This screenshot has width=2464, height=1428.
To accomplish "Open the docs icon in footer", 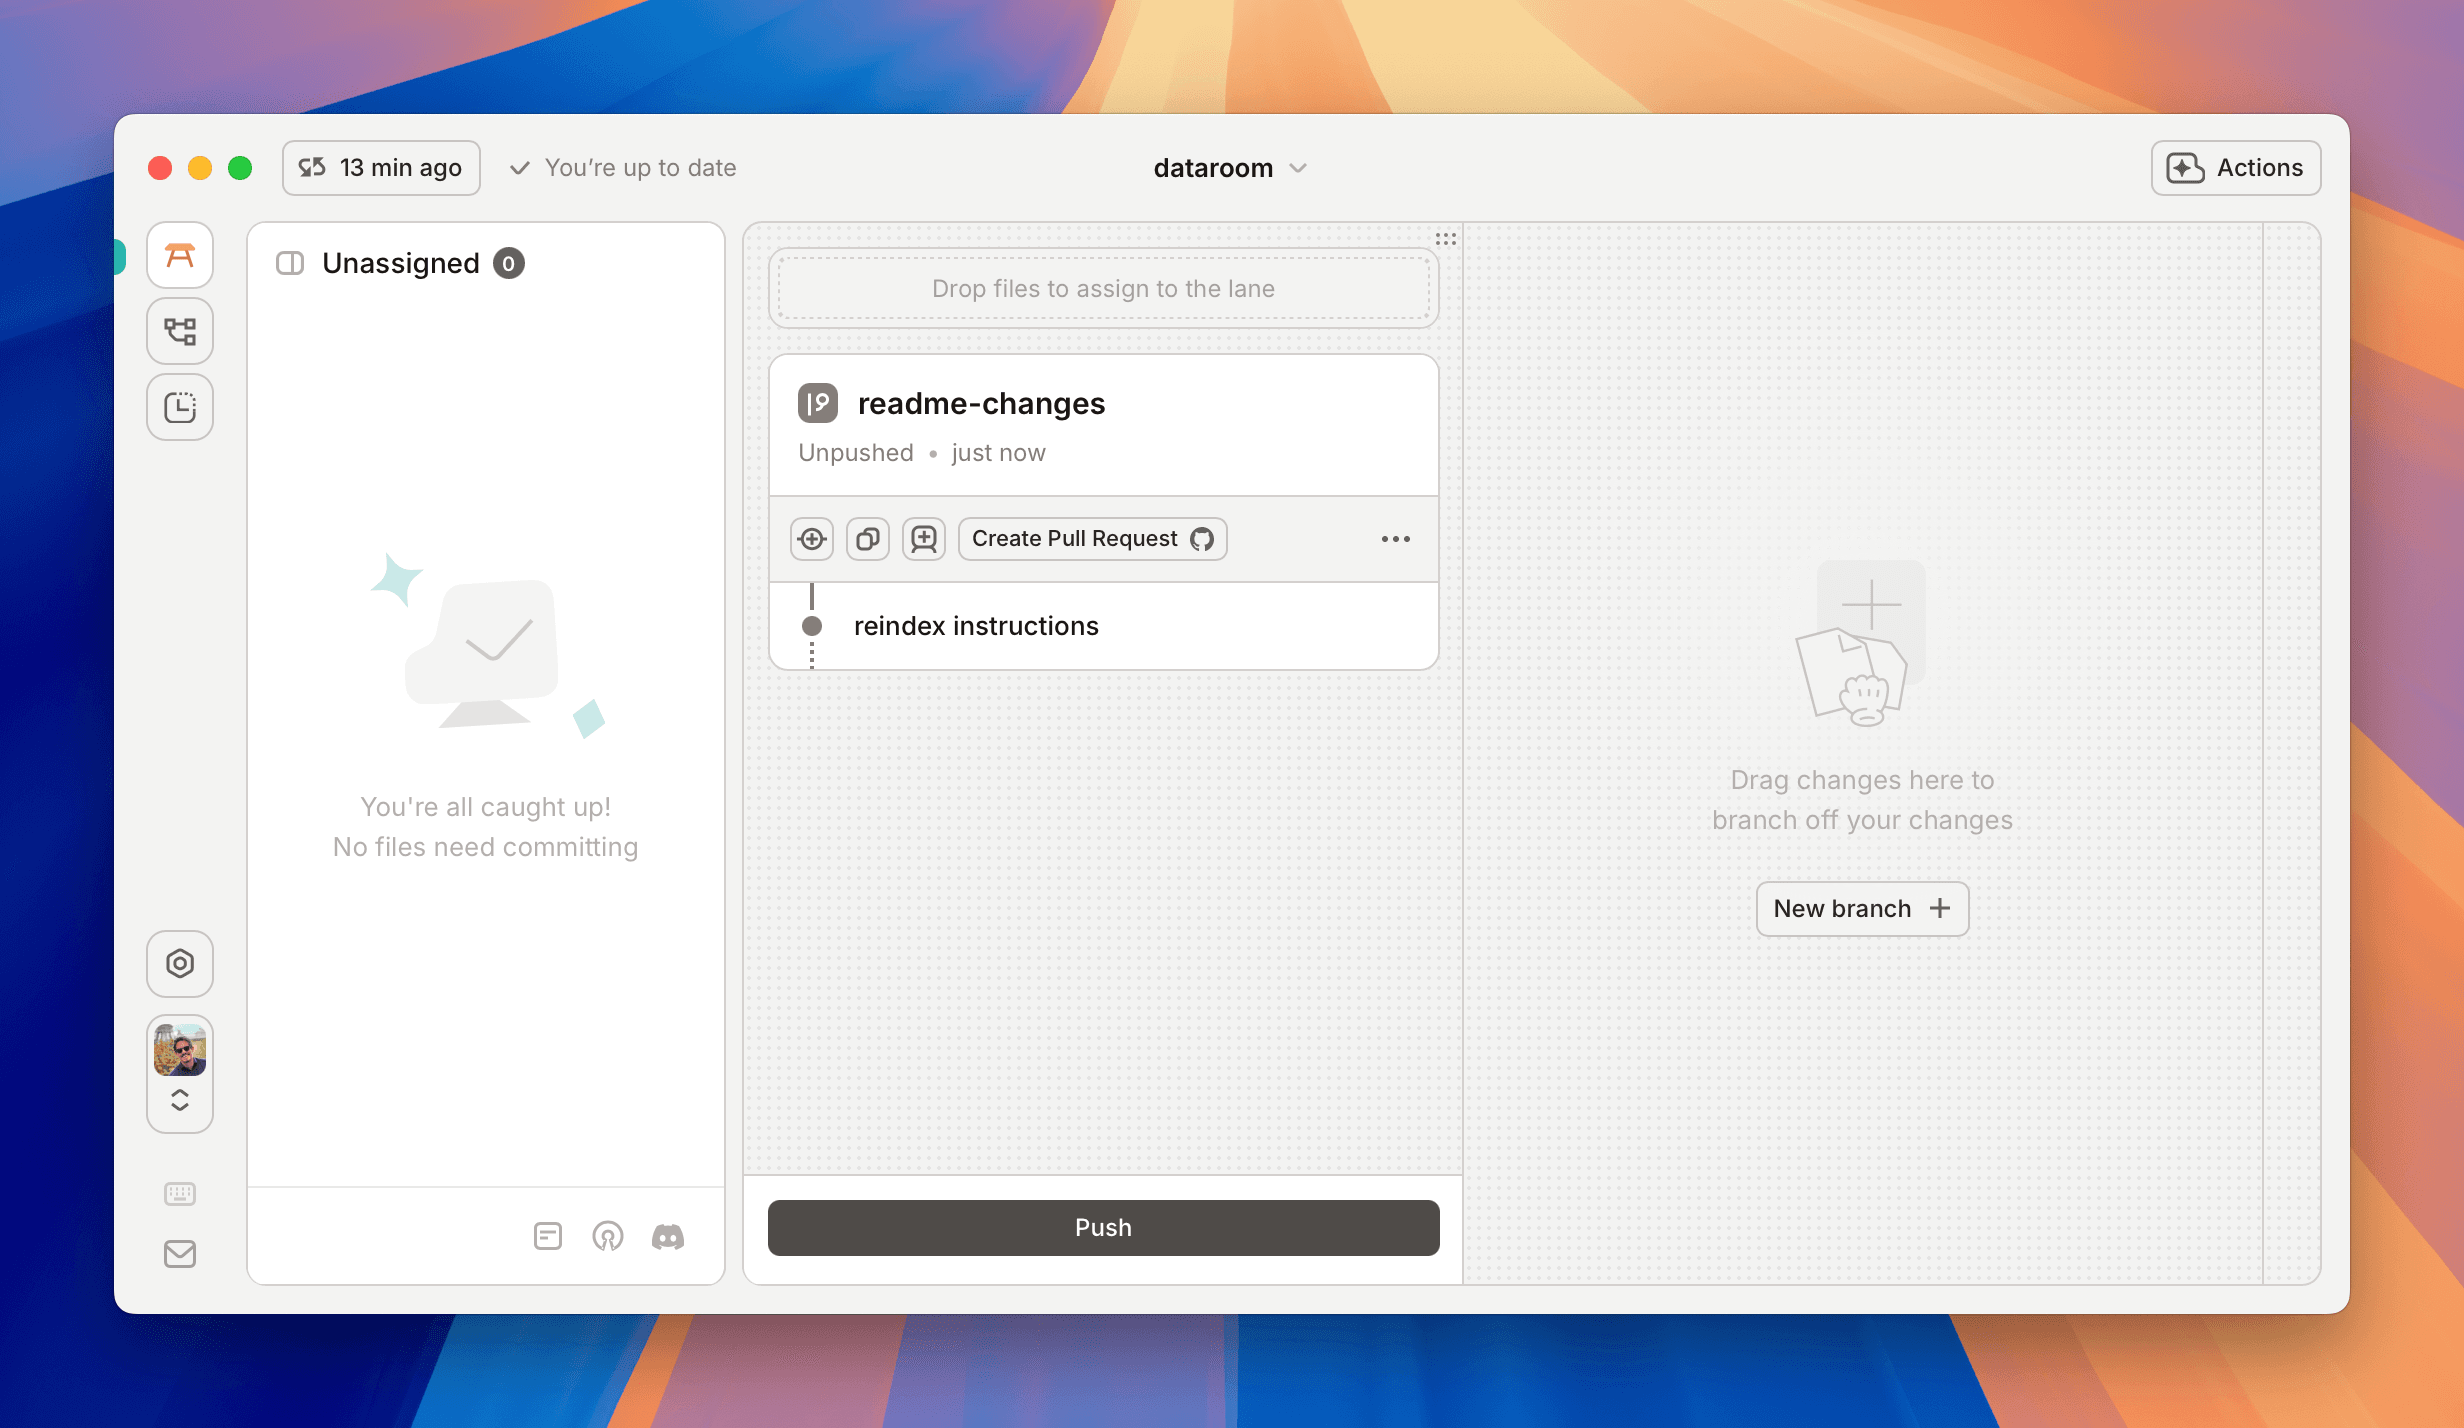I will pyautogui.click(x=548, y=1237).
